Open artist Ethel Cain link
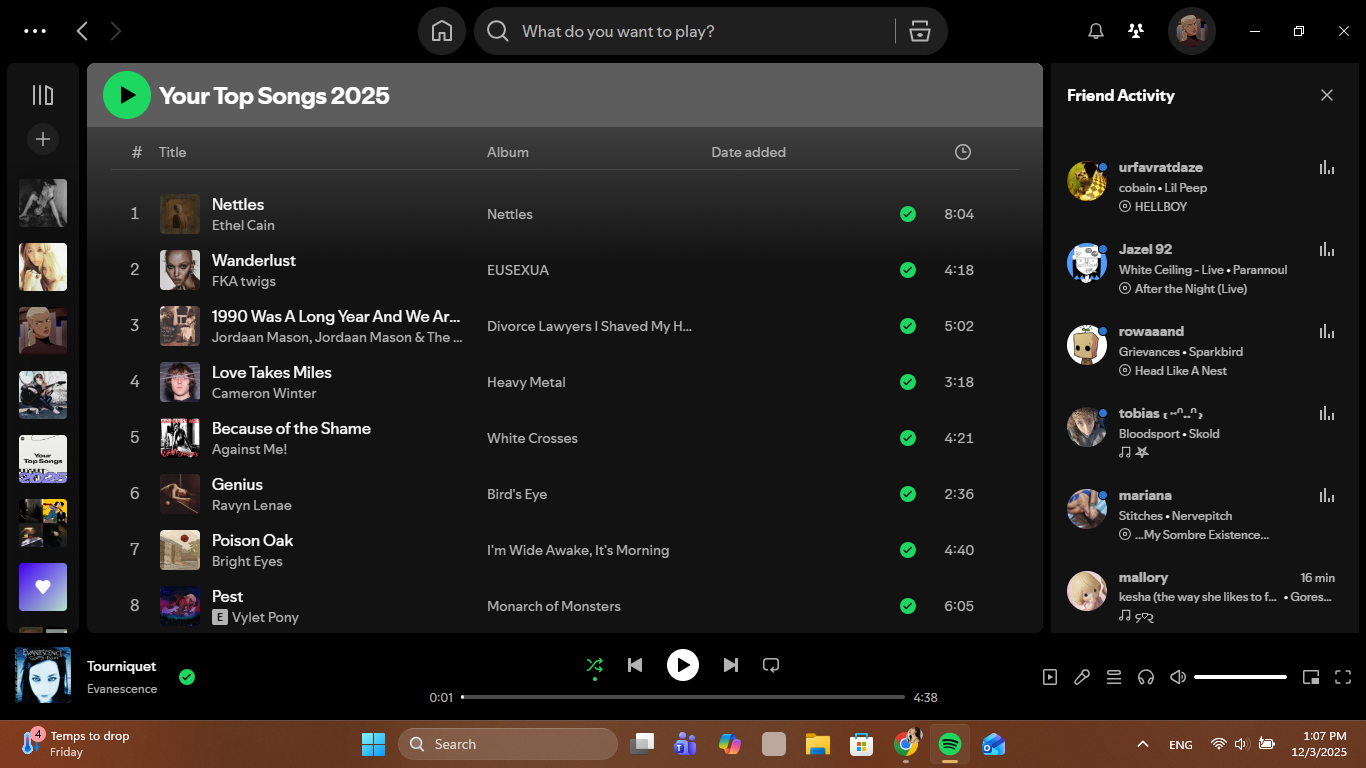Image resolution: width=1366 pixels, height=768 pixels. click(x=243, y=225)
